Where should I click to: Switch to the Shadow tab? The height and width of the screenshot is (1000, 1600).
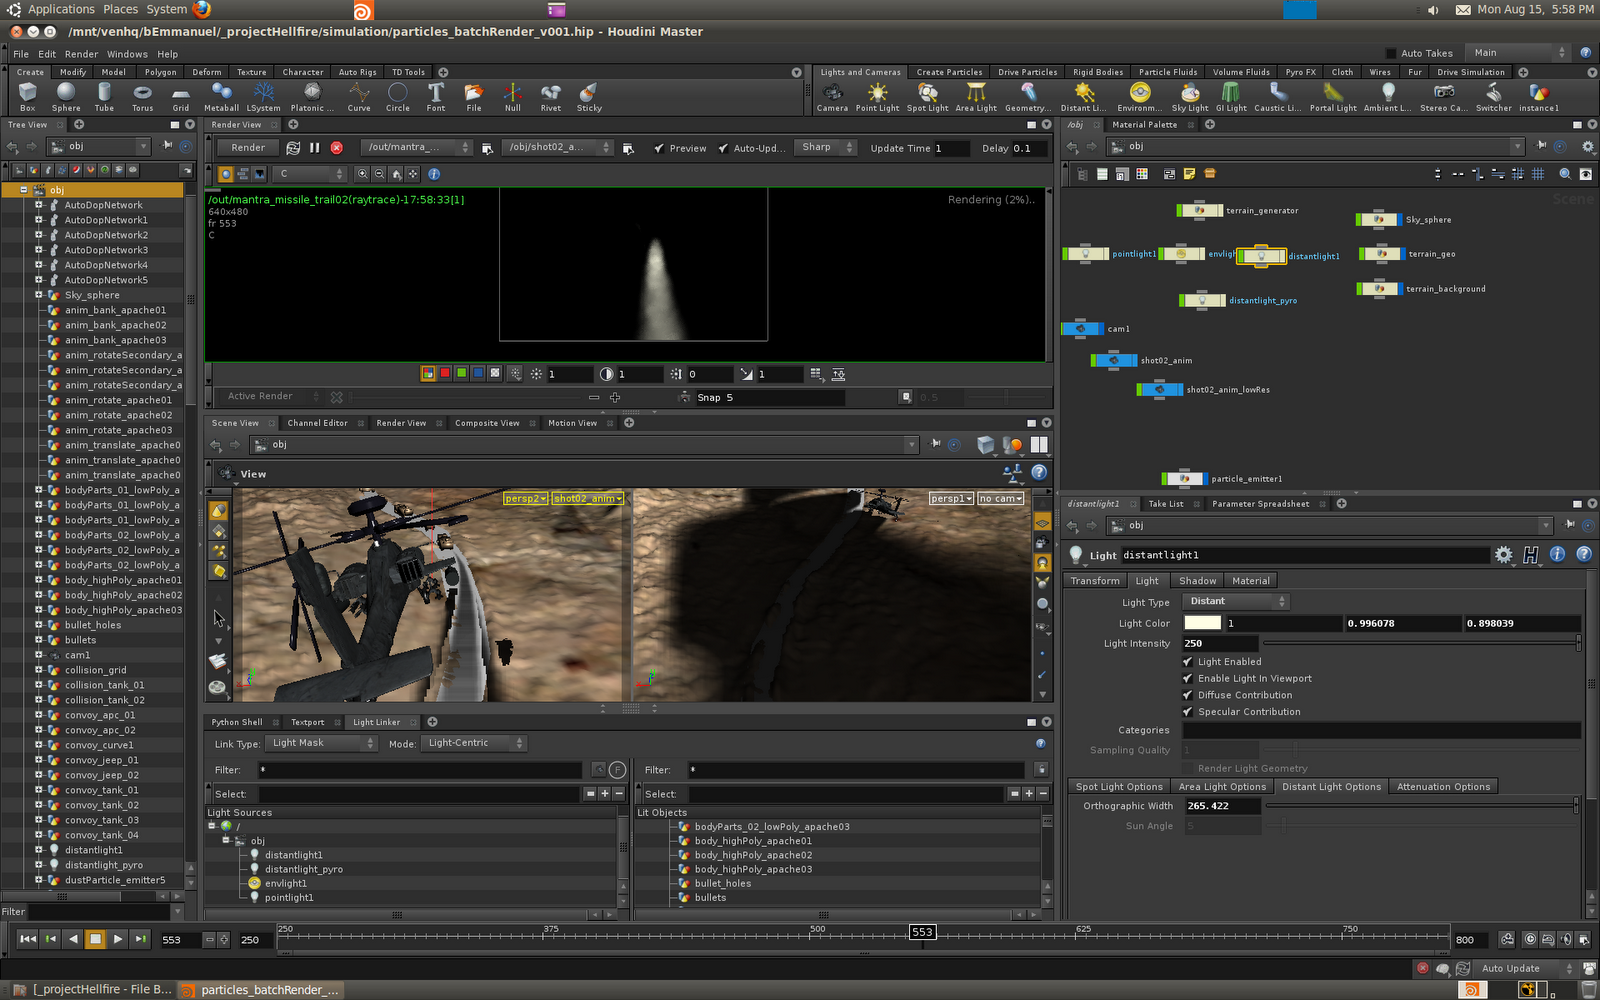point(1197,581)
